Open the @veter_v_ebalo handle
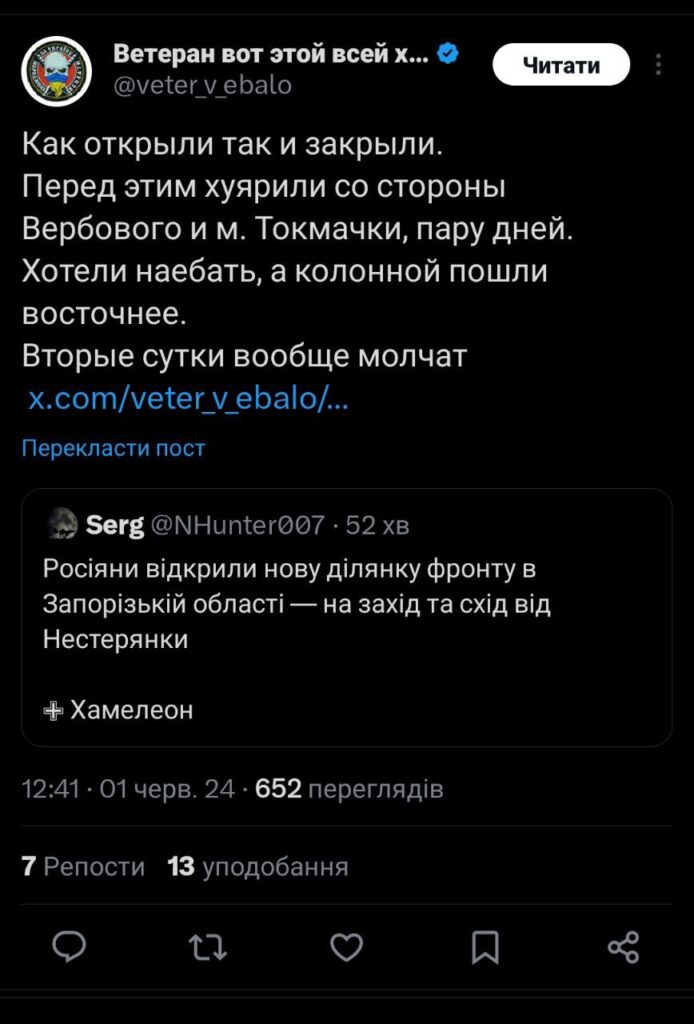This screenshot has width=694, height=1024. (x=202, y=86)
